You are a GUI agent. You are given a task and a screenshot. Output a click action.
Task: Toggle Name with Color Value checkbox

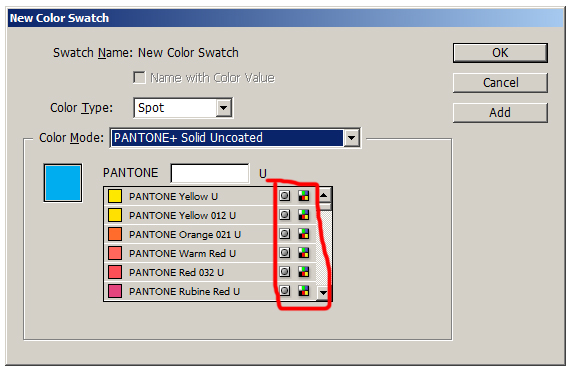tap(139, 78)
